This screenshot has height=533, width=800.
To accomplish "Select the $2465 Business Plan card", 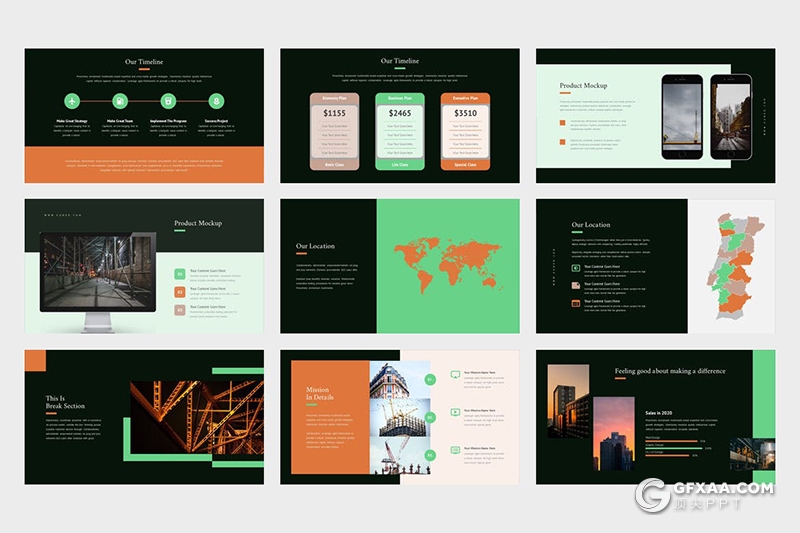I will pos(400,132).
